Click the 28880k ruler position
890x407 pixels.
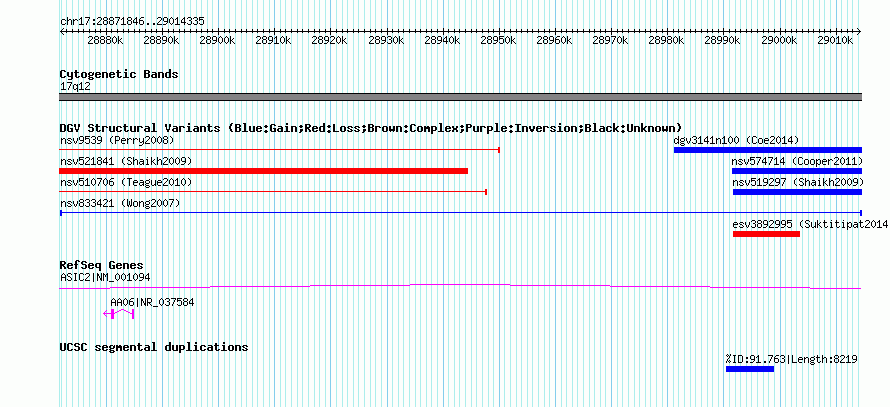[107, 40]
